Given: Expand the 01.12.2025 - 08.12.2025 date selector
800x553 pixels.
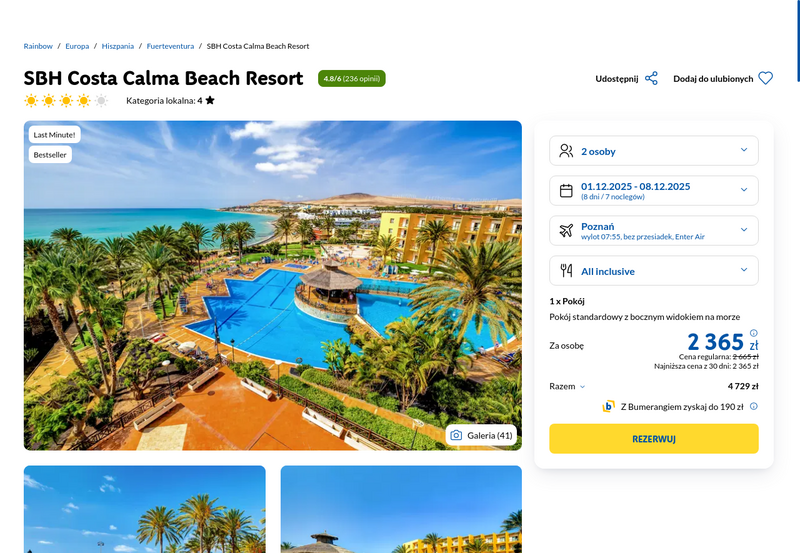Looking at the screenshot, I should [x=654, y=191].
